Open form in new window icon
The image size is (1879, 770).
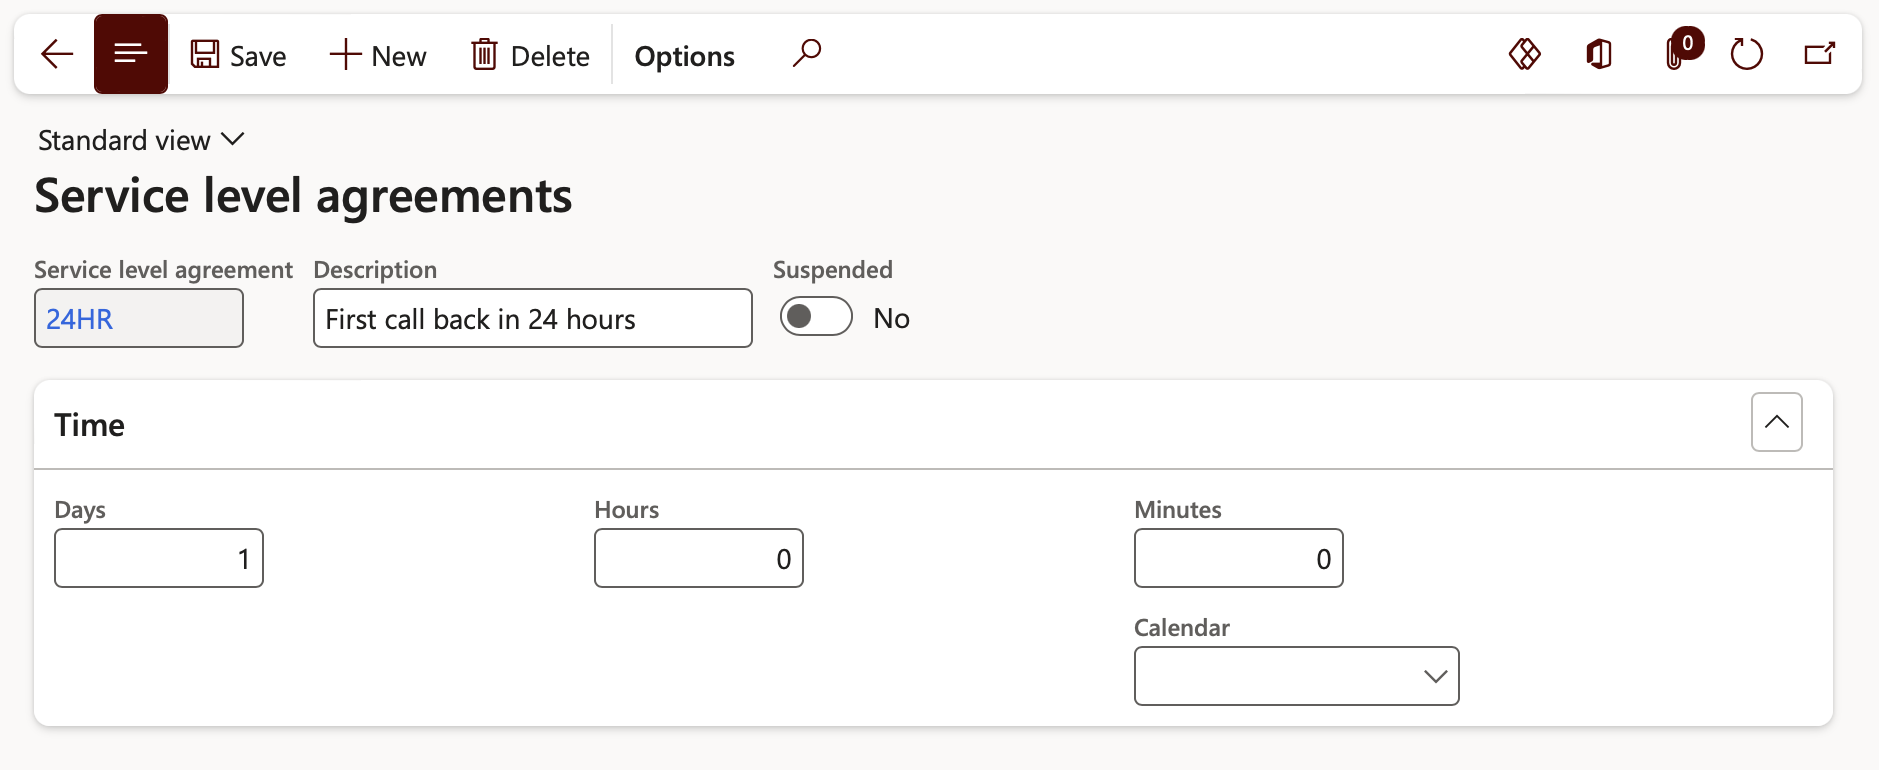[1820, 54]
